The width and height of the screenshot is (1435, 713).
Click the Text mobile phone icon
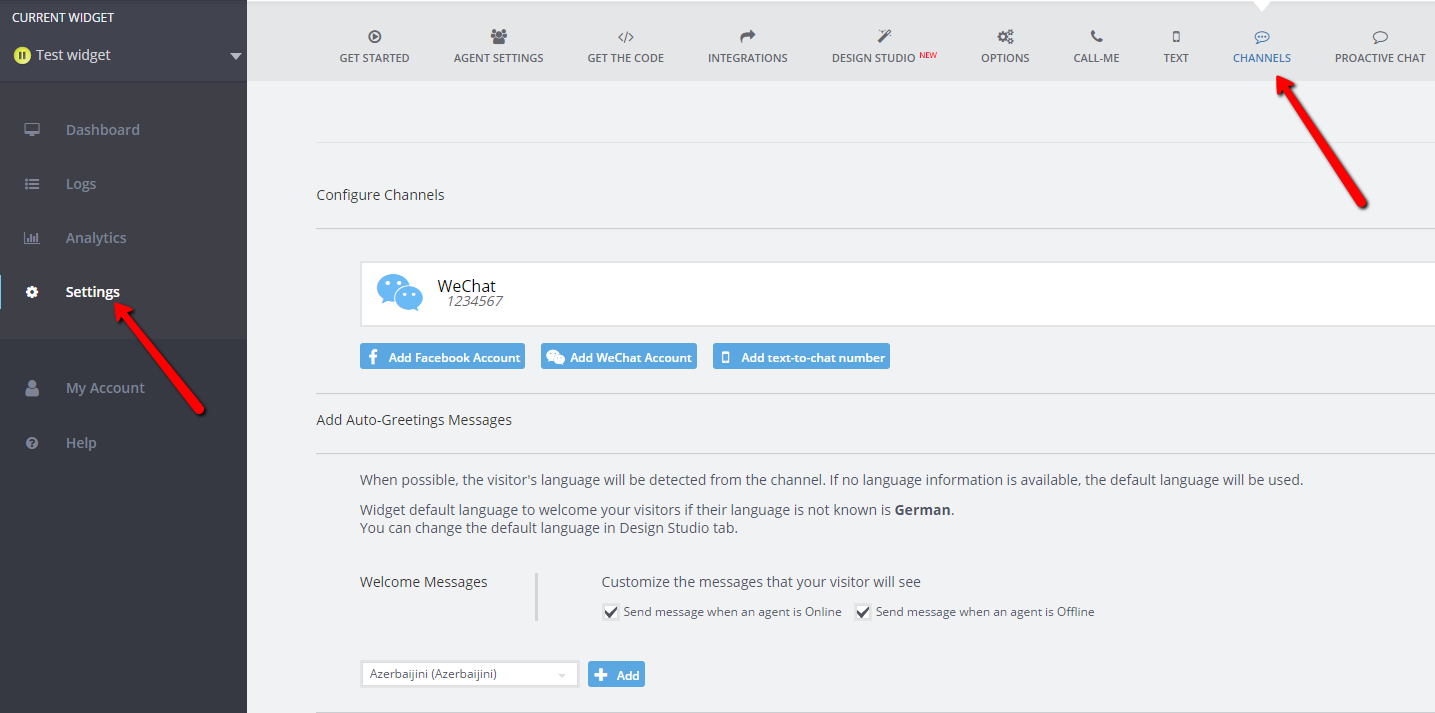coord(1176,37)
